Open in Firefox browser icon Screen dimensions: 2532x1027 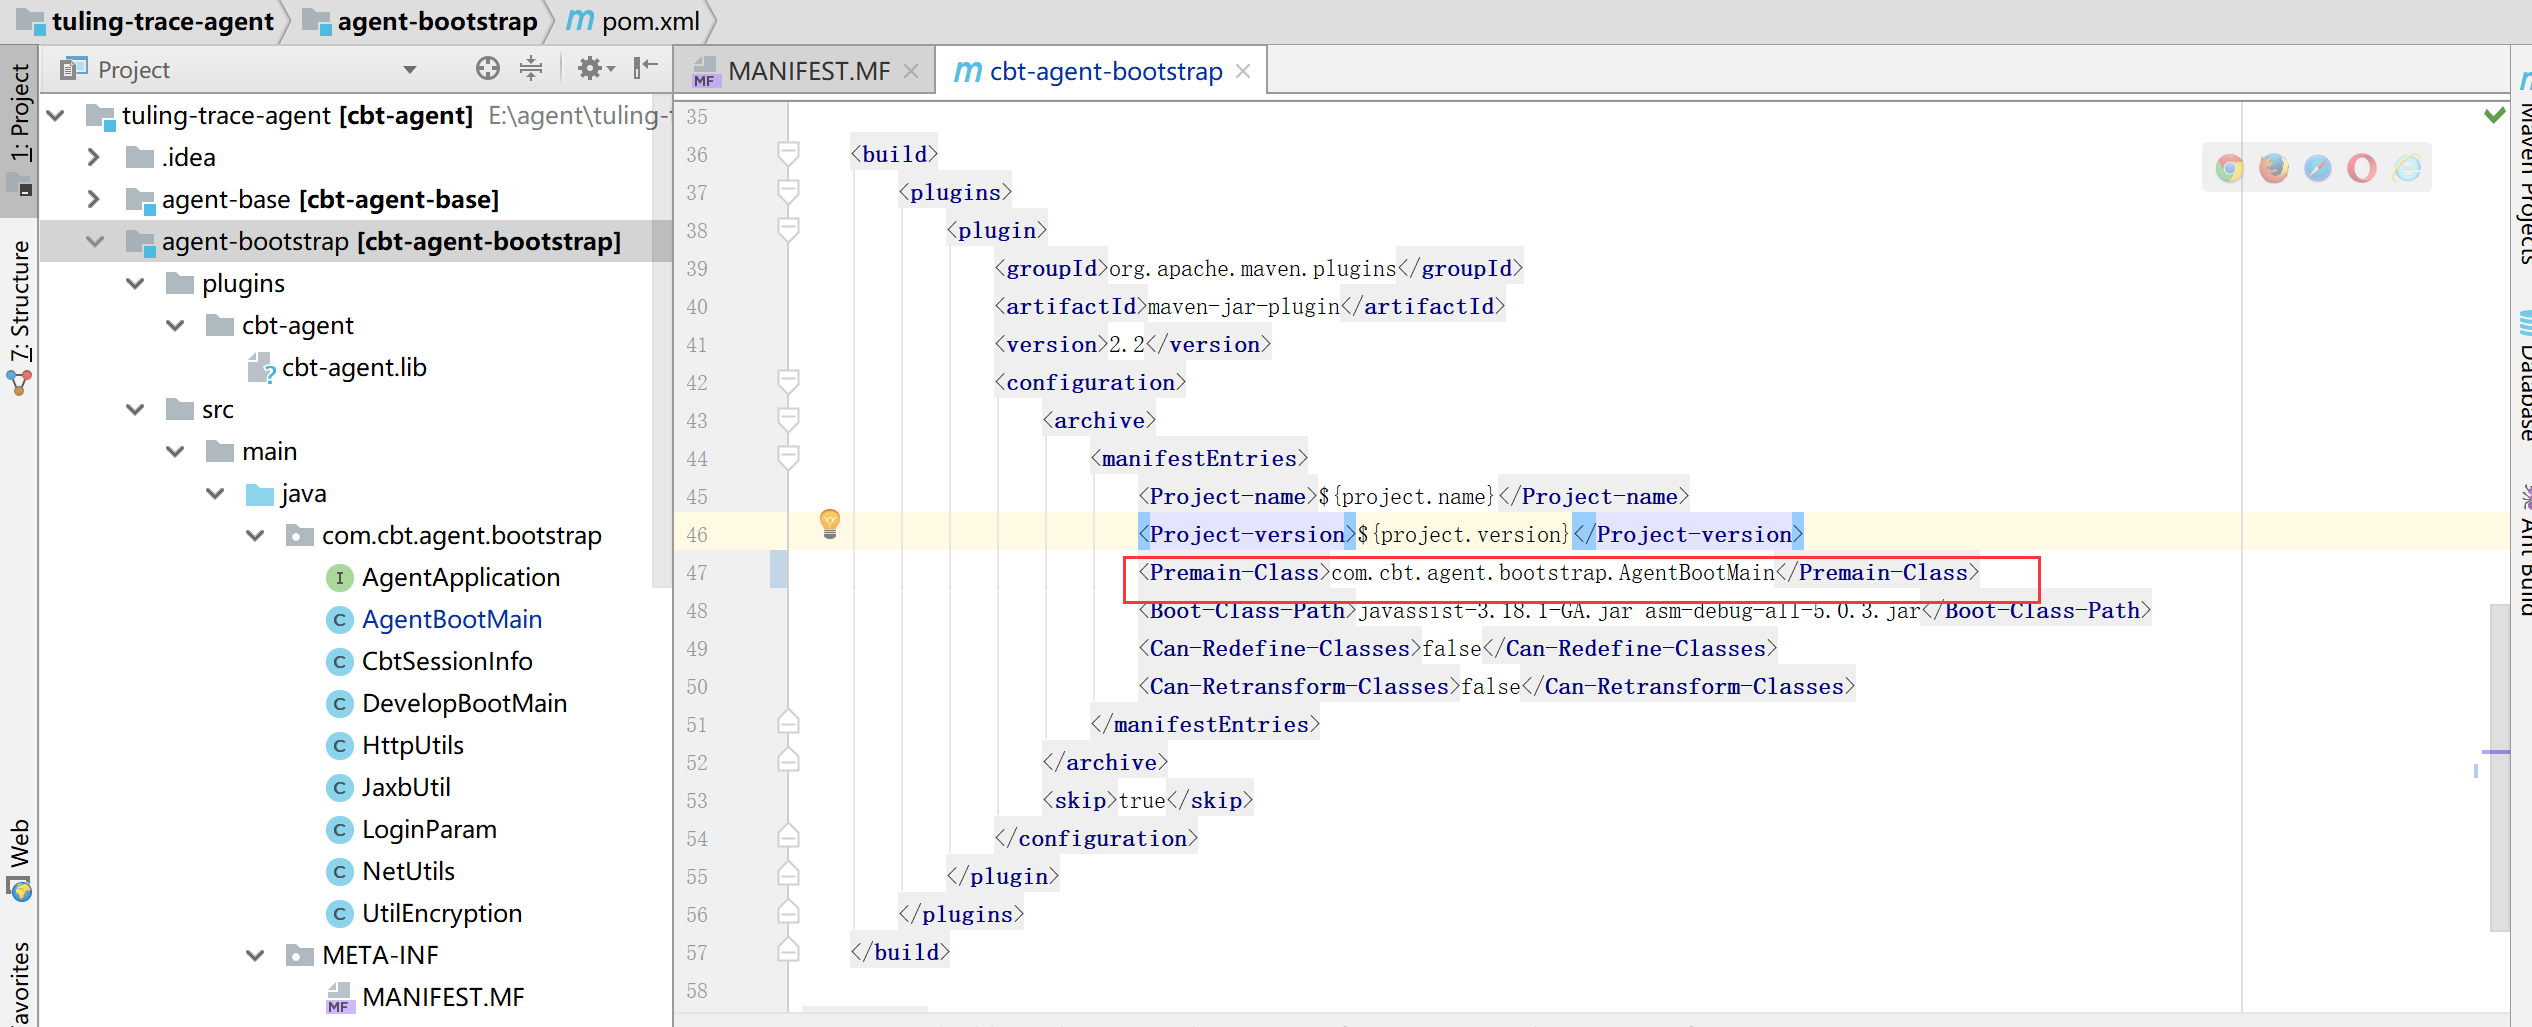point(2273,168)
